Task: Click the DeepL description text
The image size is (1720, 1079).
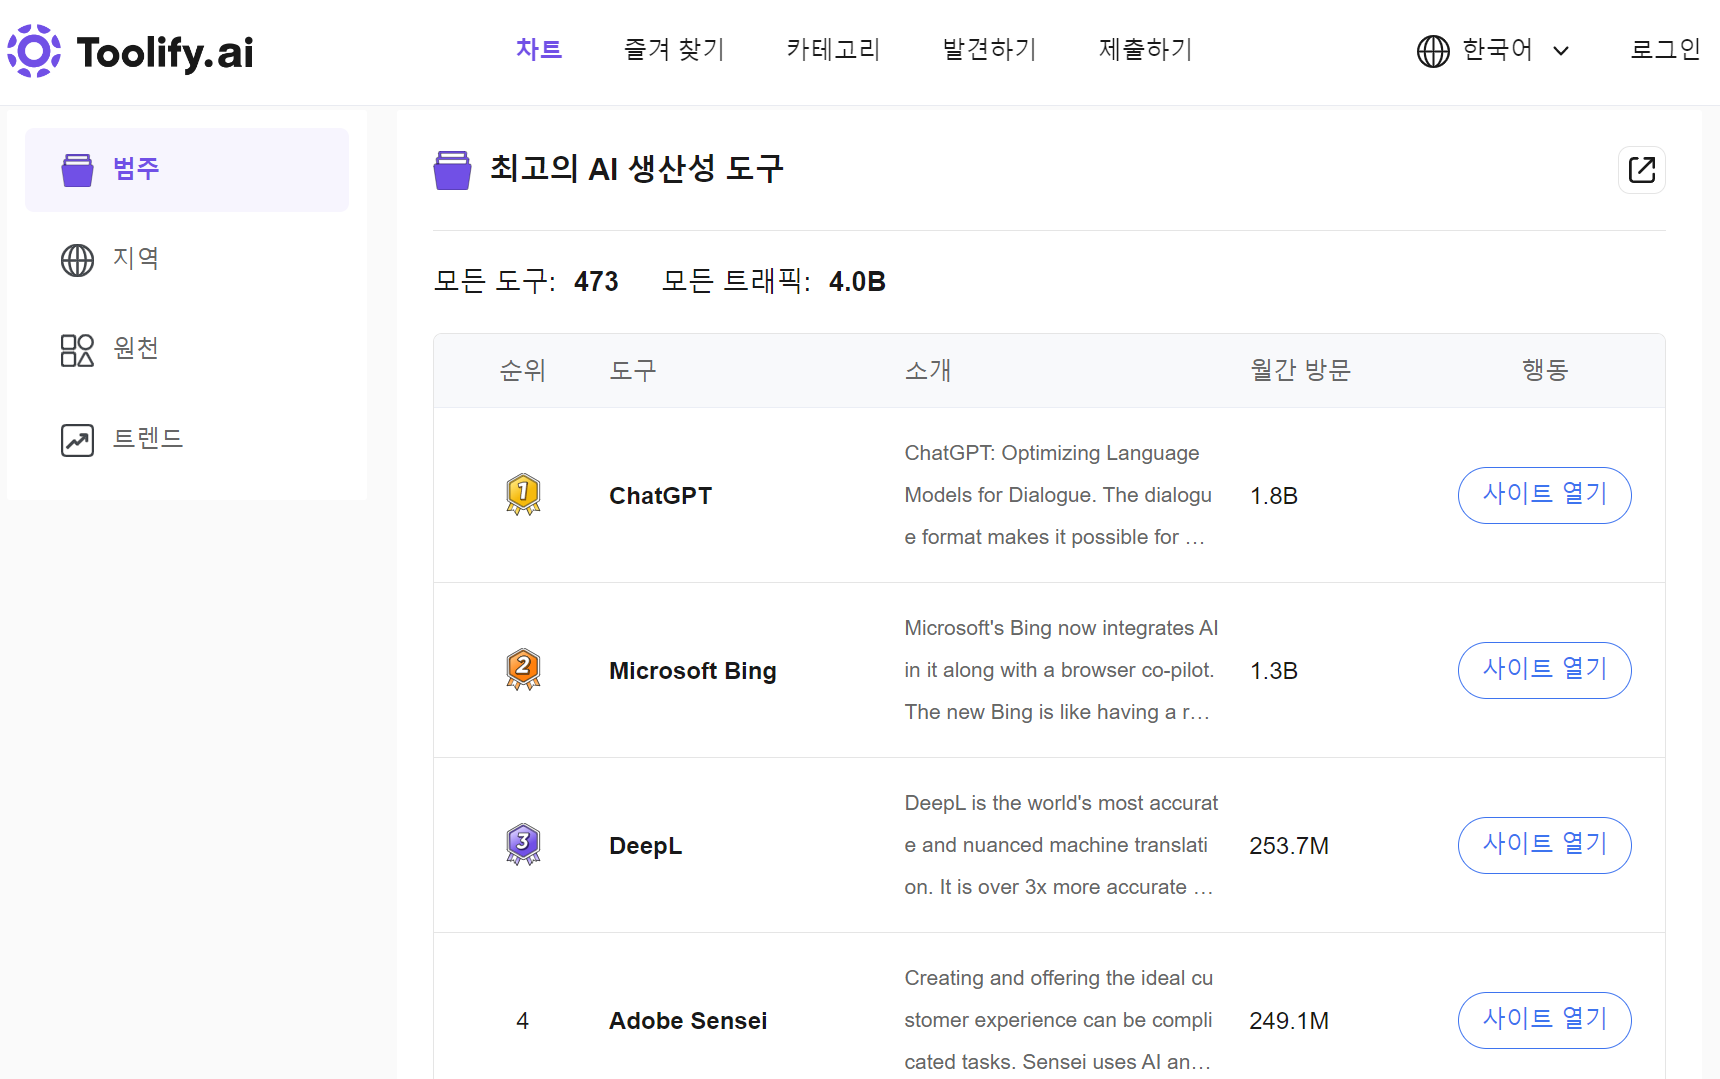Action: 1061,845
